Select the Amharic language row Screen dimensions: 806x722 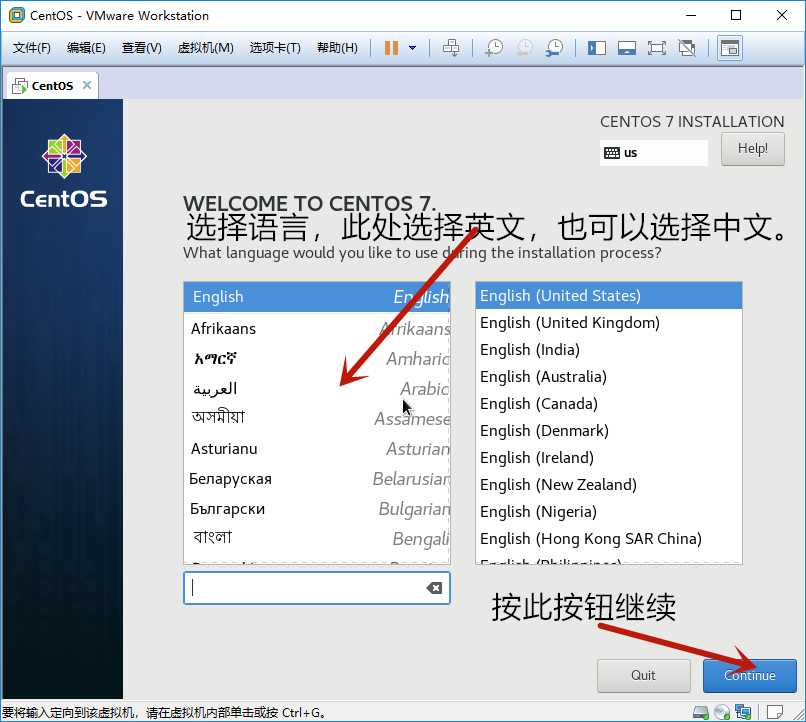point(317,359)
